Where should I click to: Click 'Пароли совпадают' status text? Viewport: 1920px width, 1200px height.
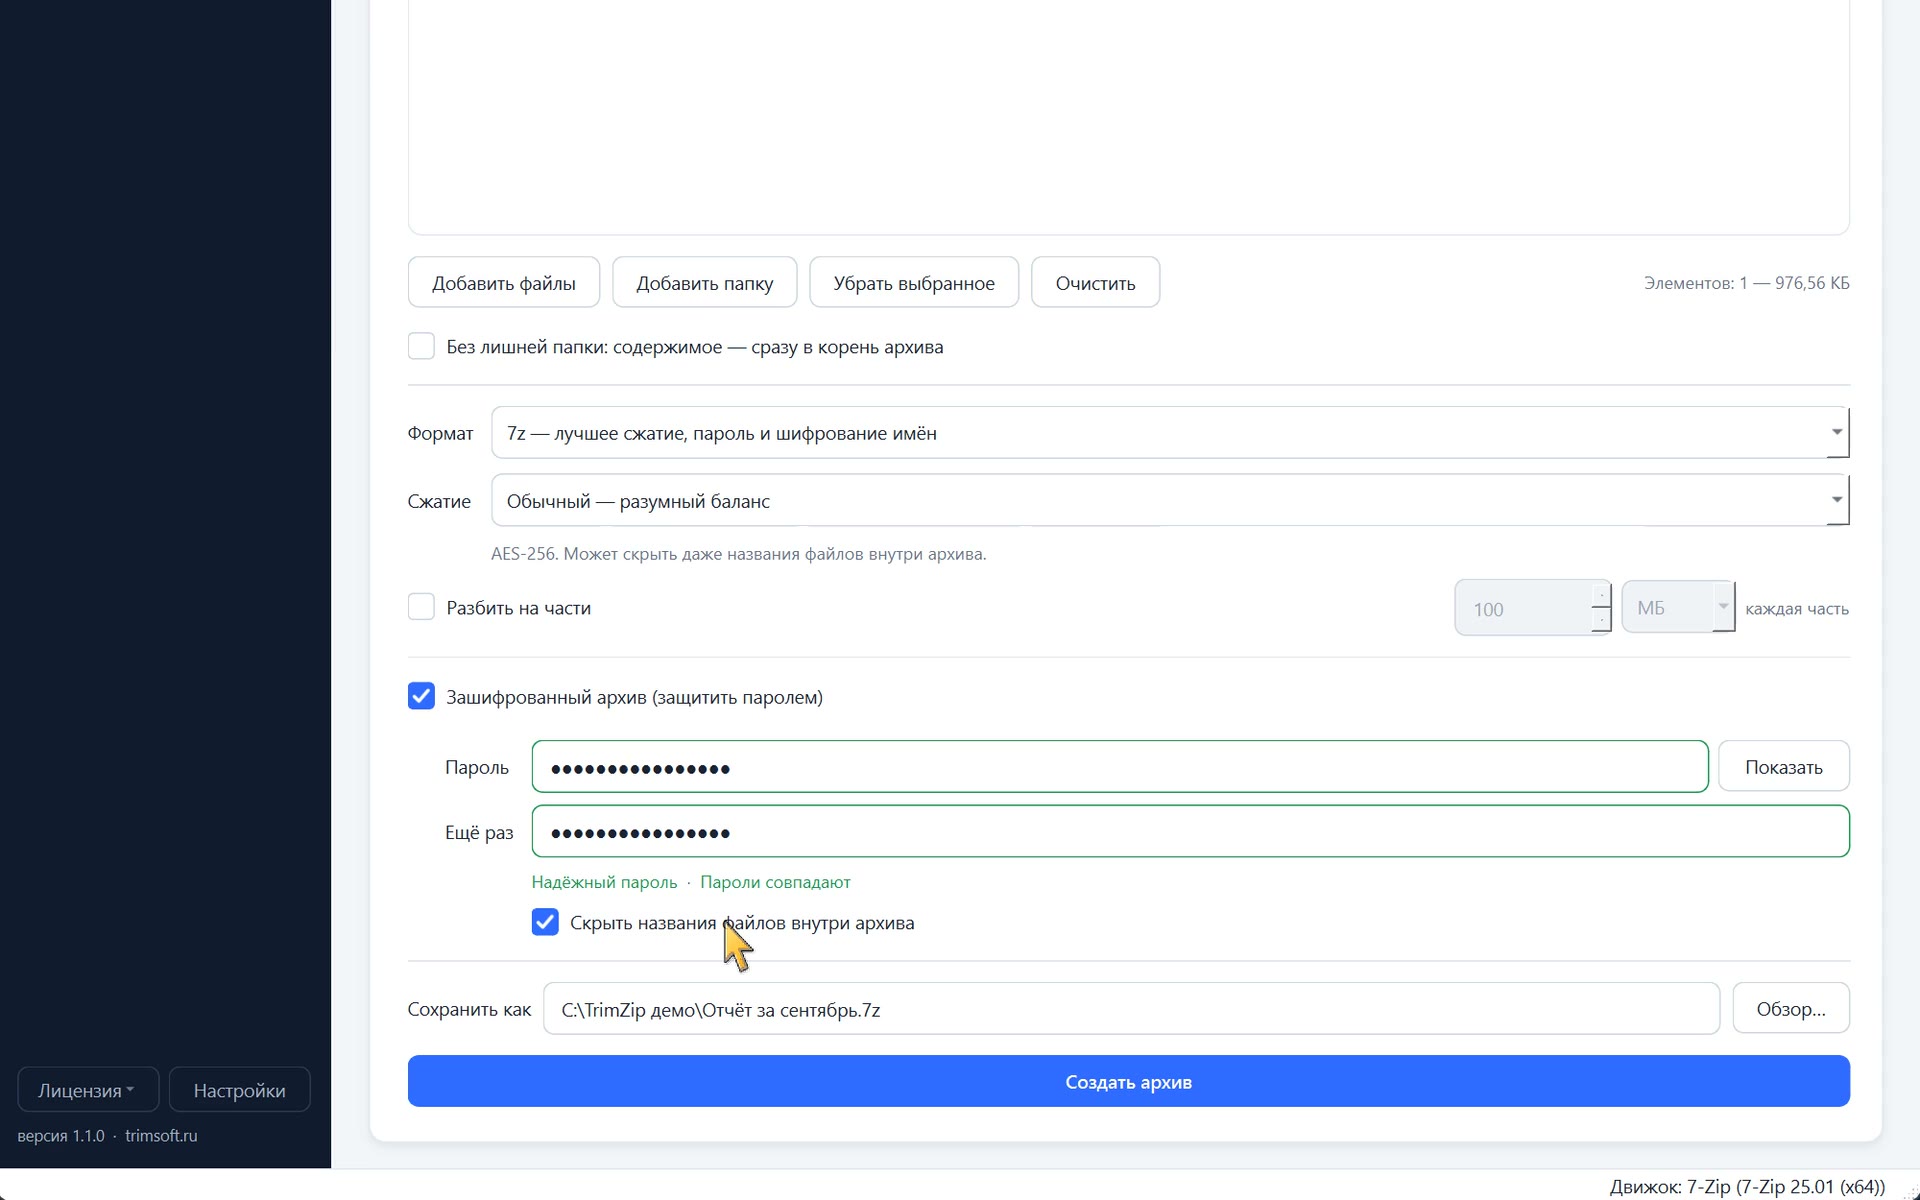775,882
